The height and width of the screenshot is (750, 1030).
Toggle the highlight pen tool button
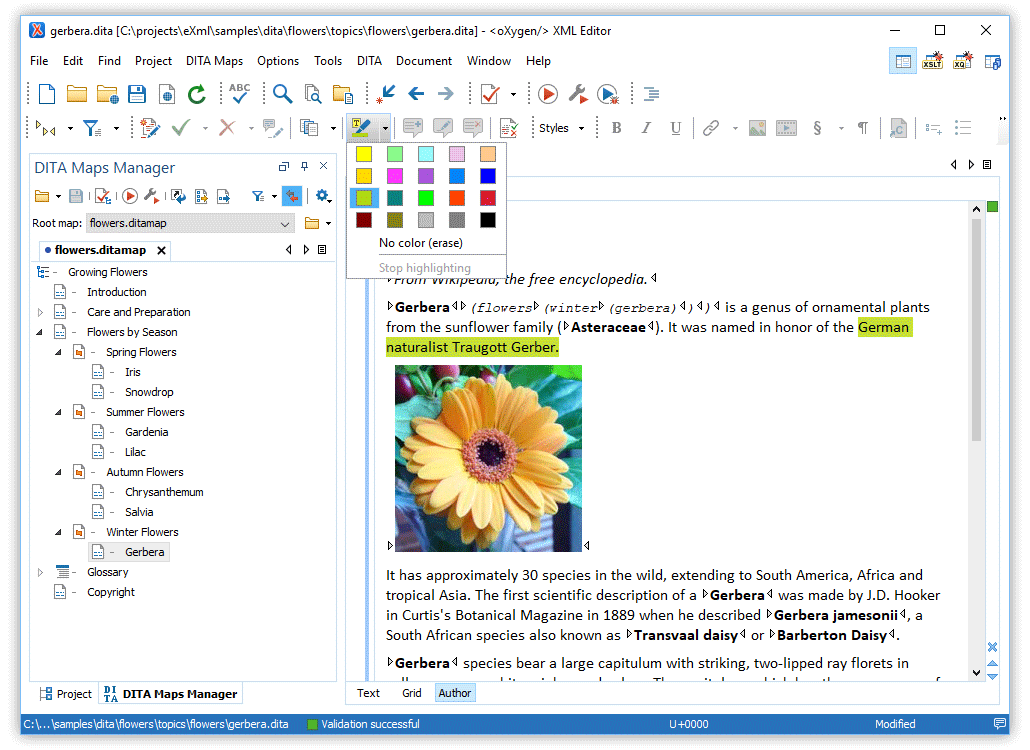[361, 128]
